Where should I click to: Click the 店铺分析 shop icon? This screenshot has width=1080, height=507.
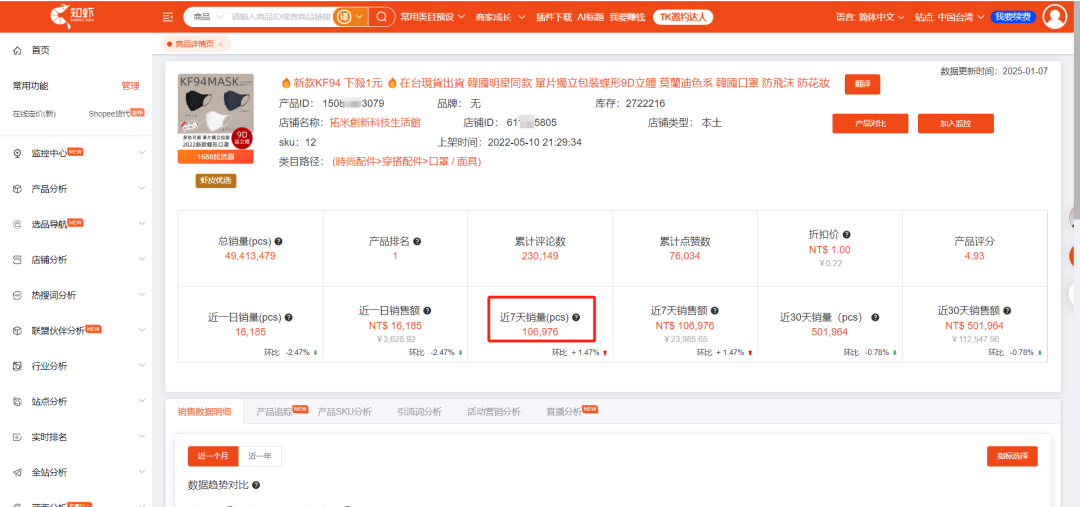click(17, 260)
